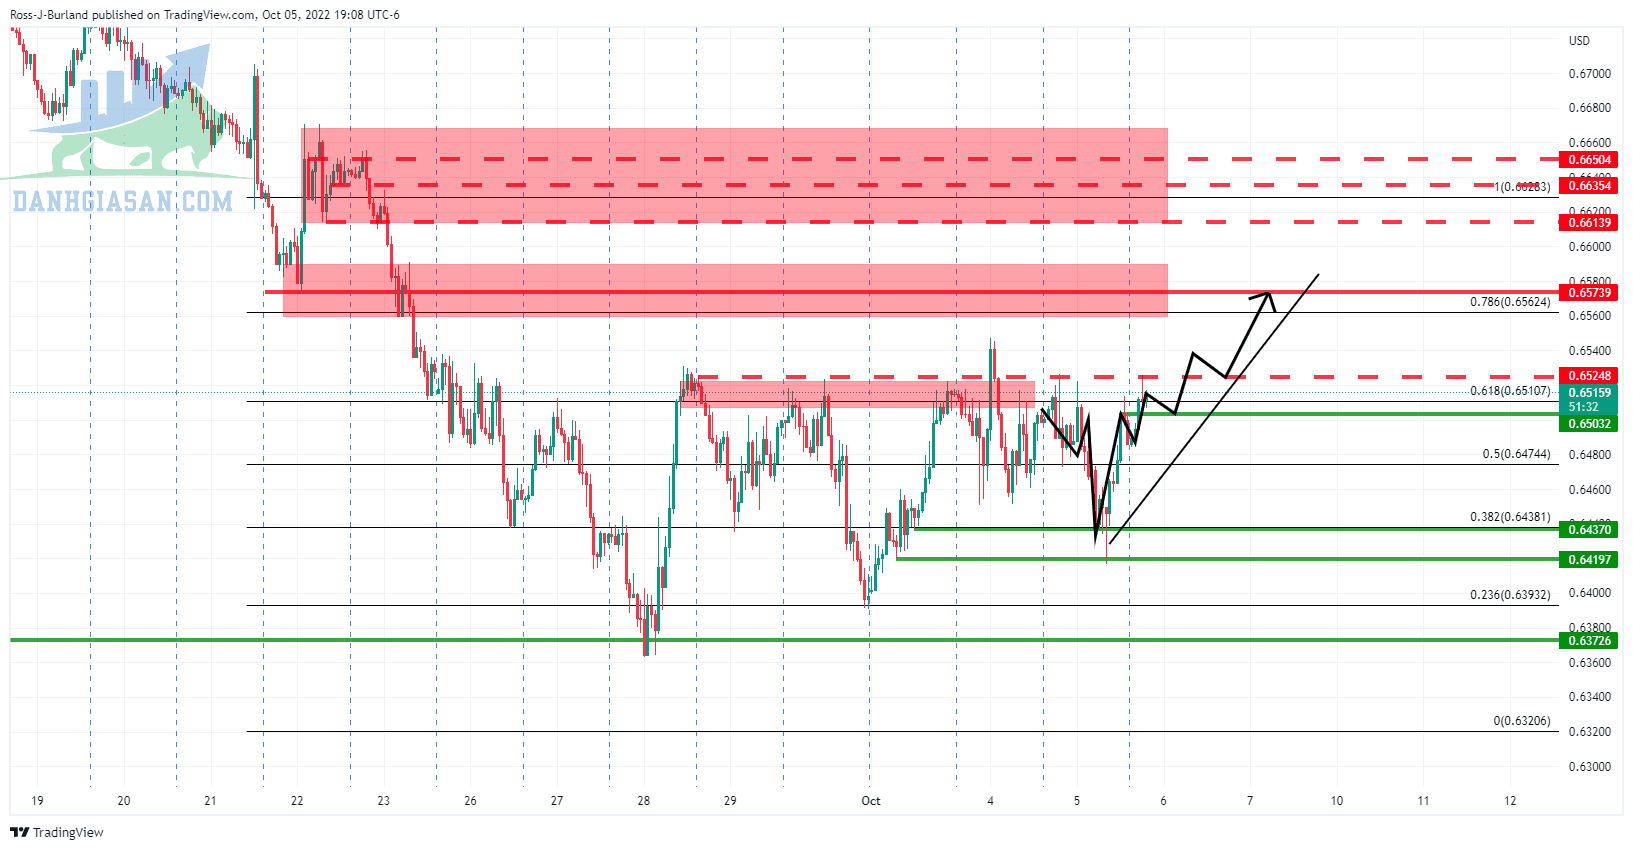Click the 0.66000 price axis value
This screenshot has width=1633, height=850.
1590,247
